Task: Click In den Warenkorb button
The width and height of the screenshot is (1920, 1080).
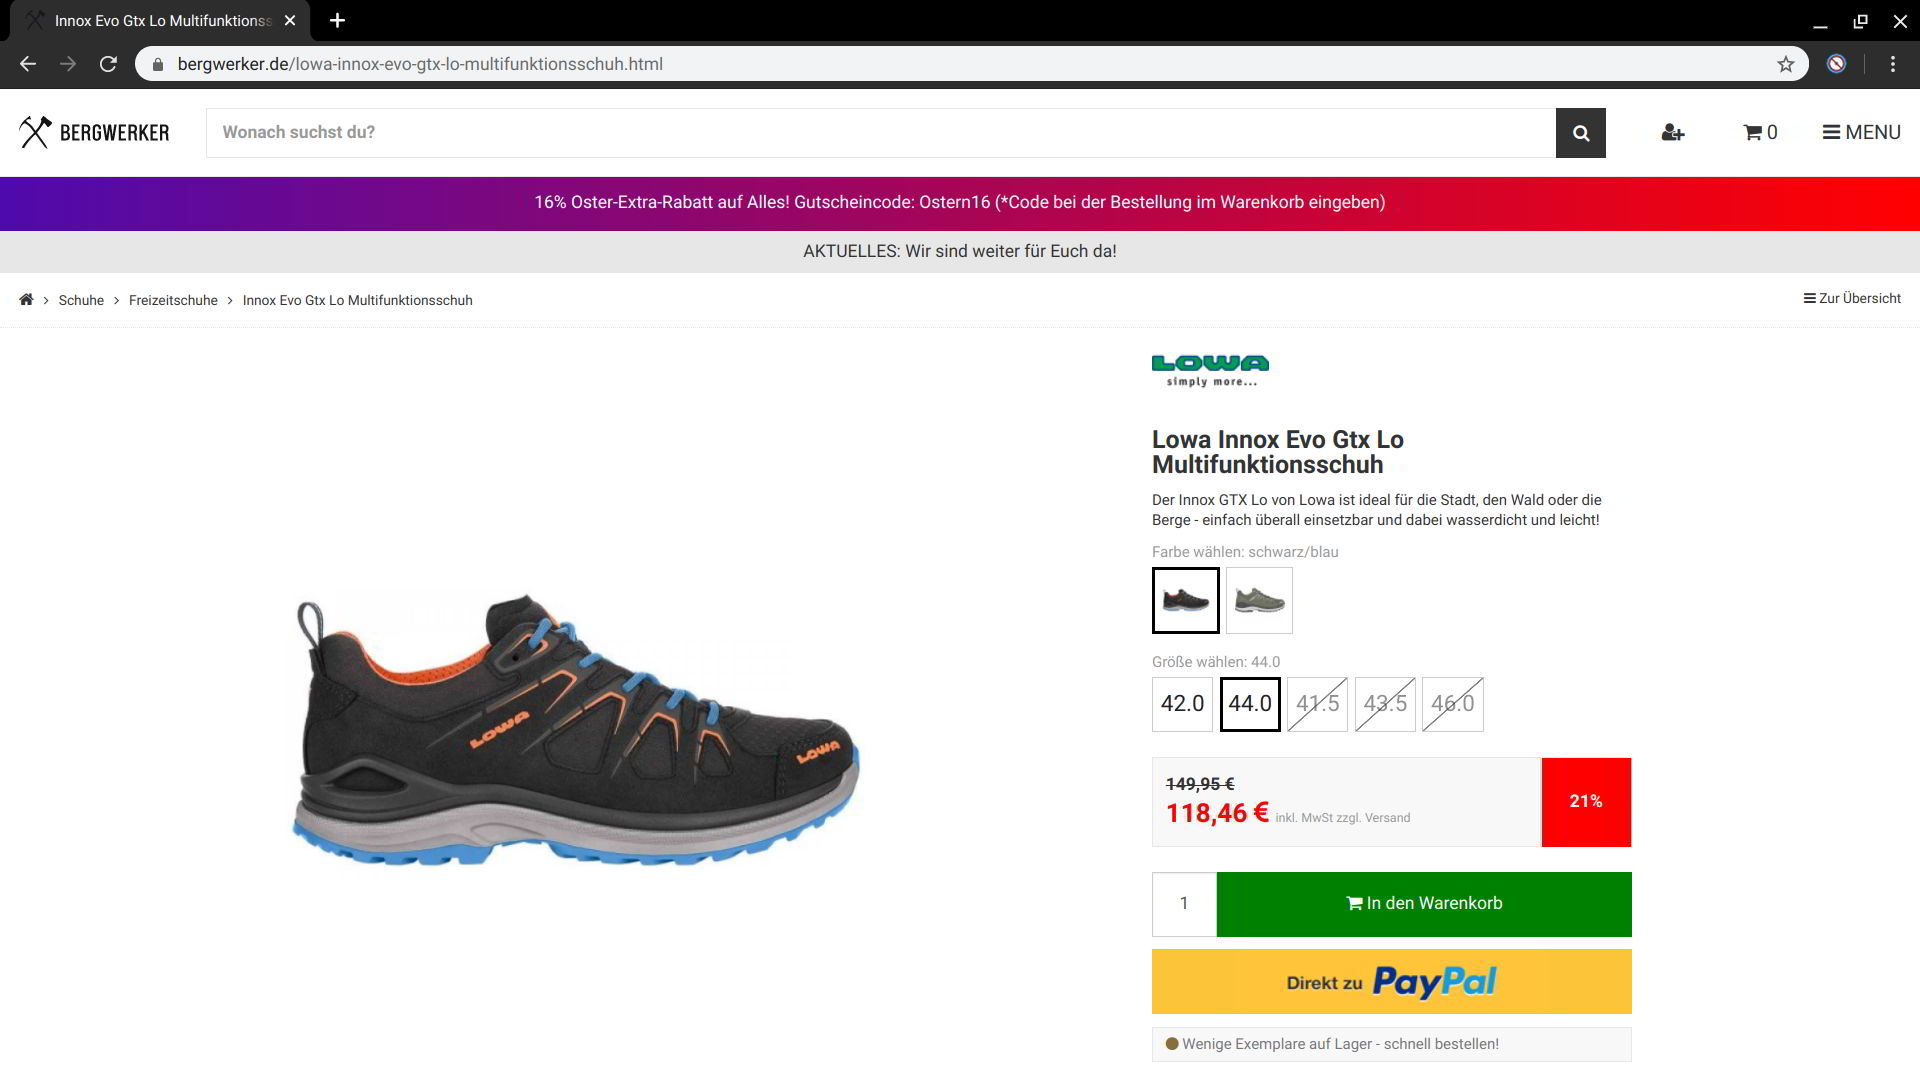Action: 1424,904
